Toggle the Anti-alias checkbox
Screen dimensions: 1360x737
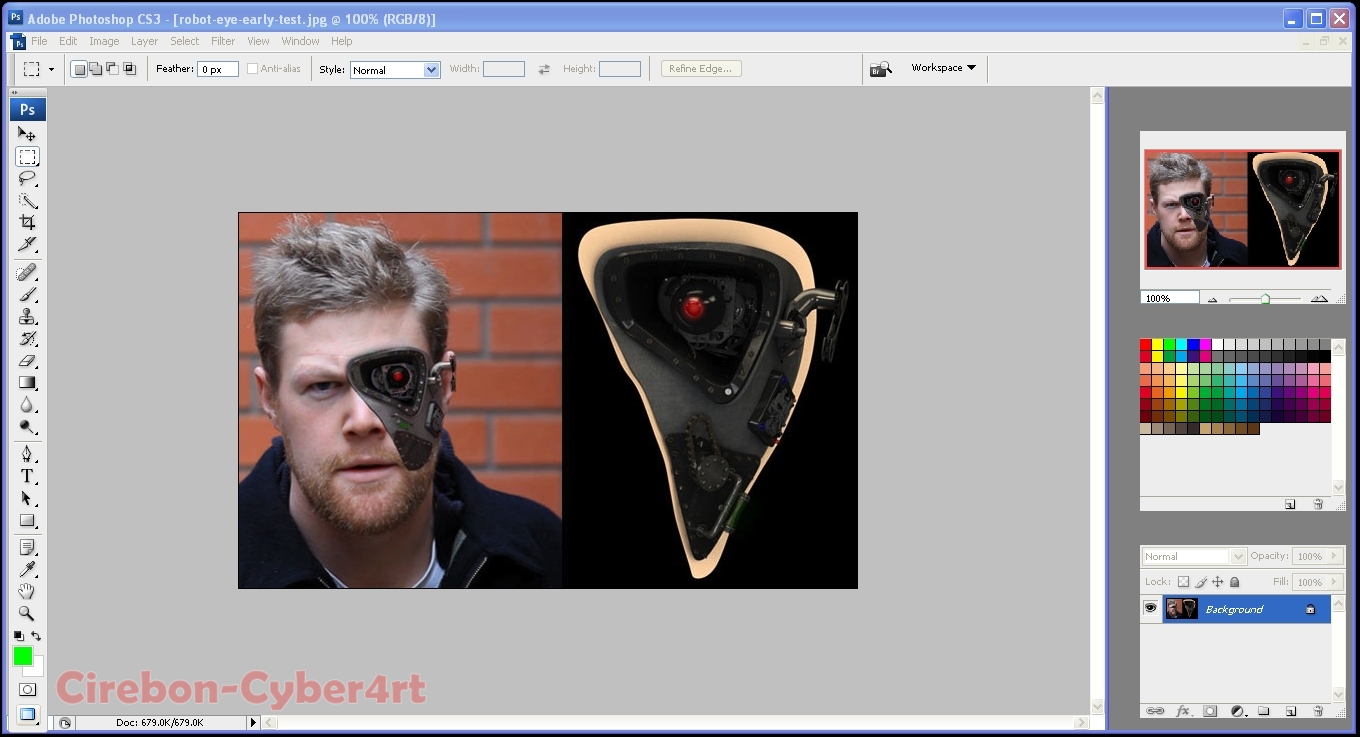pos(252,69)
